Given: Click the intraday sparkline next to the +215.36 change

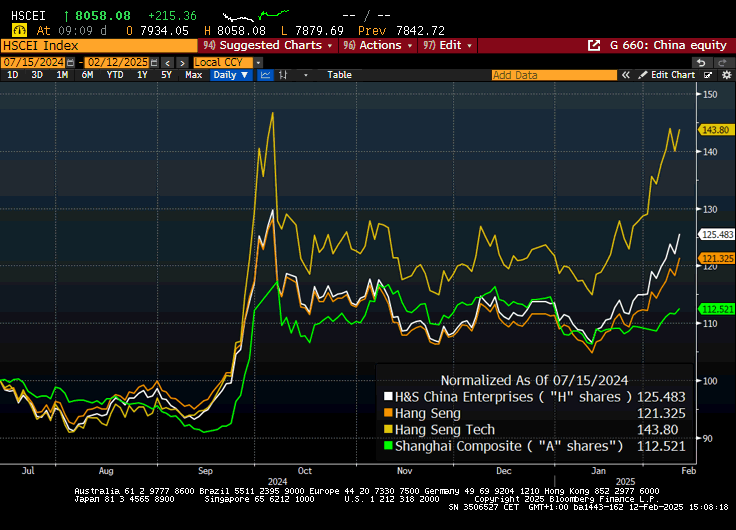Looking at the screenshot, I should 256,15.
